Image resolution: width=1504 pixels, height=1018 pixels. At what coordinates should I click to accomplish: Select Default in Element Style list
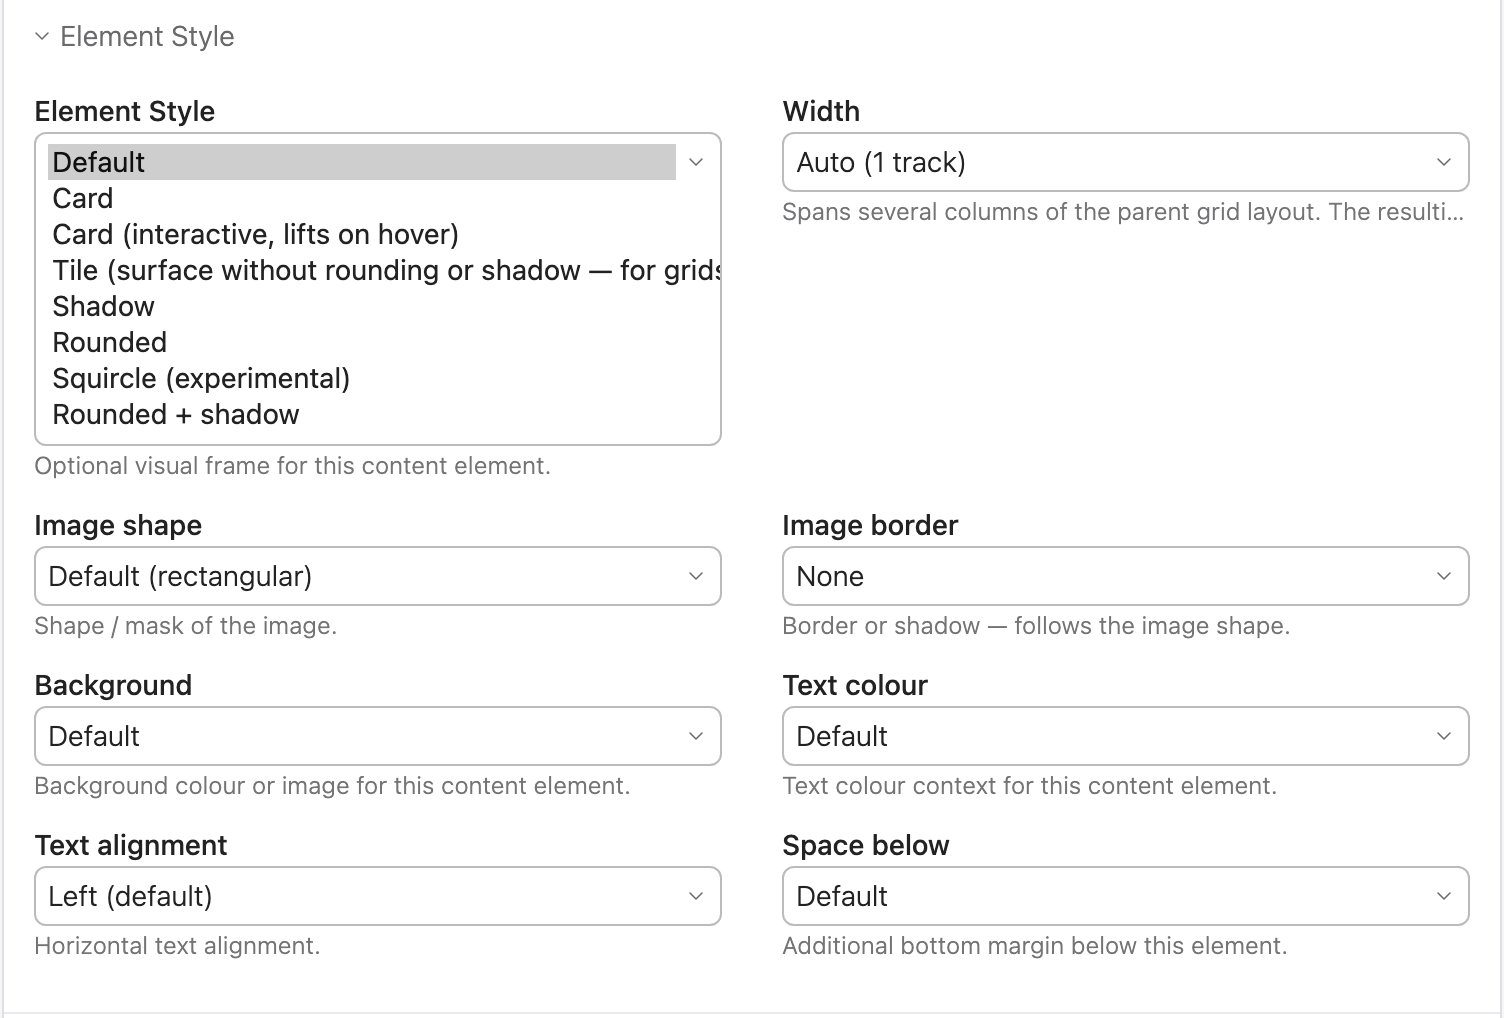pos(362,162)
